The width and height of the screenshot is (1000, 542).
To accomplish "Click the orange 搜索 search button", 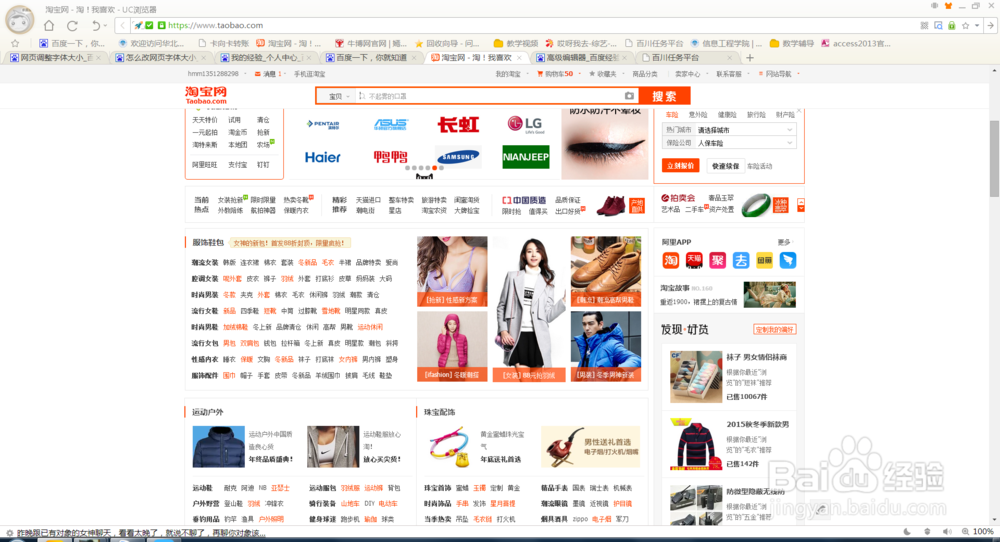I will [664, 96].
